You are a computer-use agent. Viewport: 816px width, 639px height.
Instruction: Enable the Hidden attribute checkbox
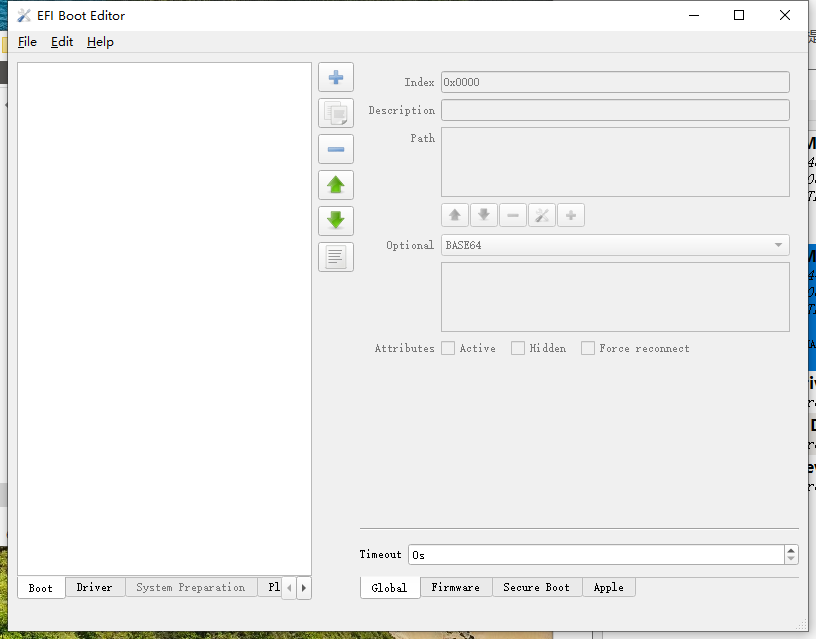click(518, 348)
